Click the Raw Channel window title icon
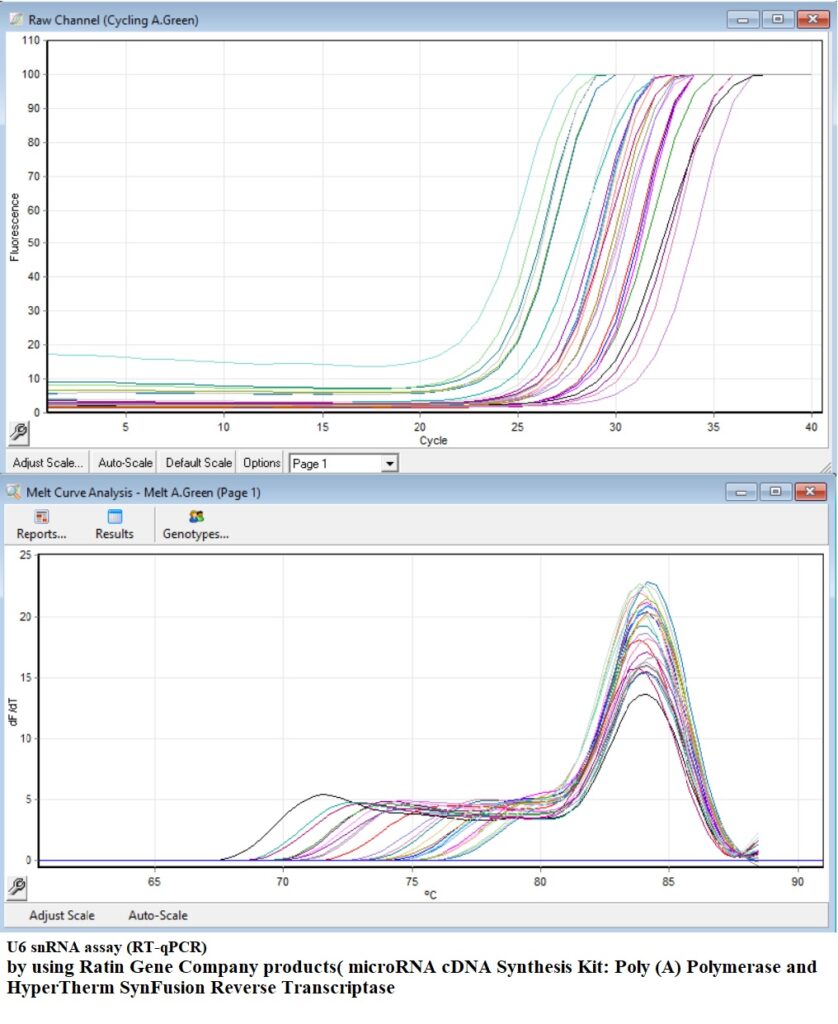Image resolution: width=838 pixels, height=1024 pixels. [x=15, y=19]
